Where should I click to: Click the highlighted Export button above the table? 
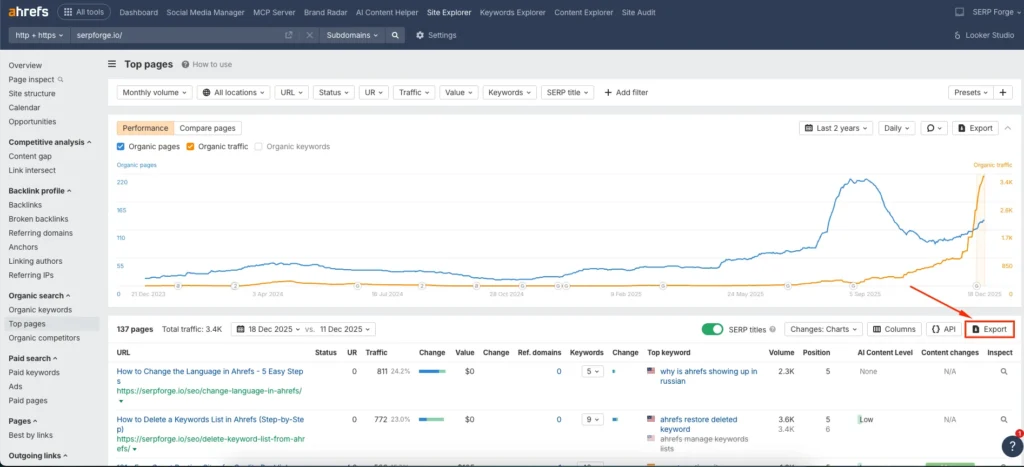tap(989, 329)
